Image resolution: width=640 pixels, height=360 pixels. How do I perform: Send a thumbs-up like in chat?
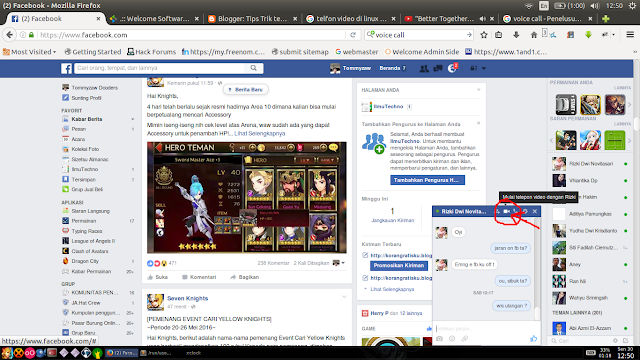533,339
